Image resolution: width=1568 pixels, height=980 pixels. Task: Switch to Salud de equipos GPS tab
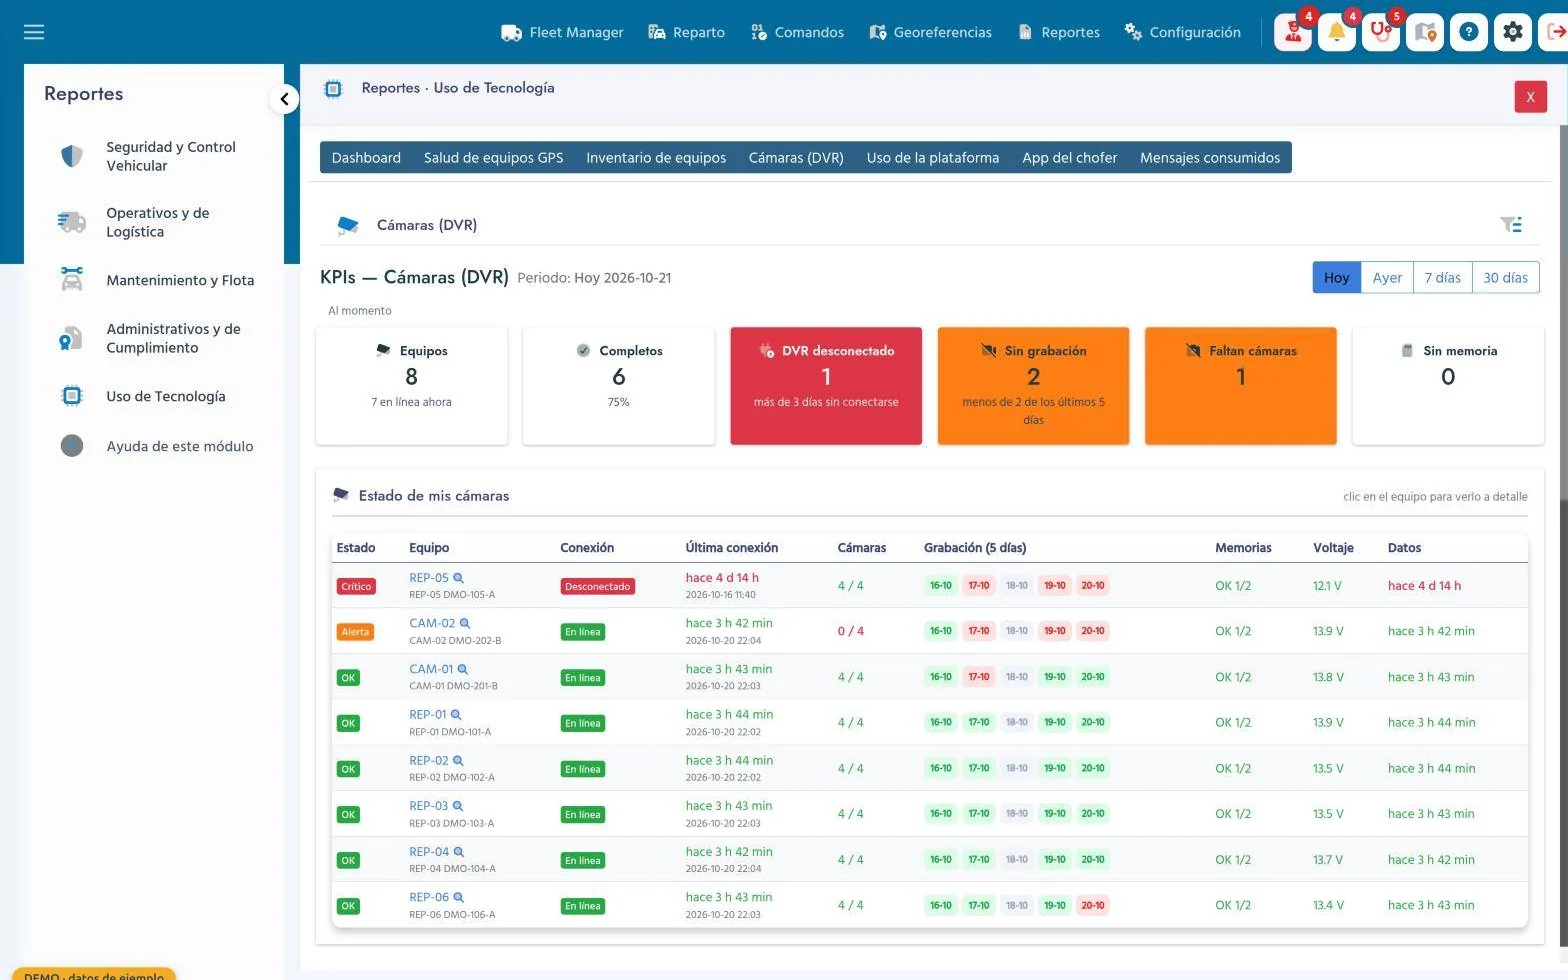pos(494,158)
